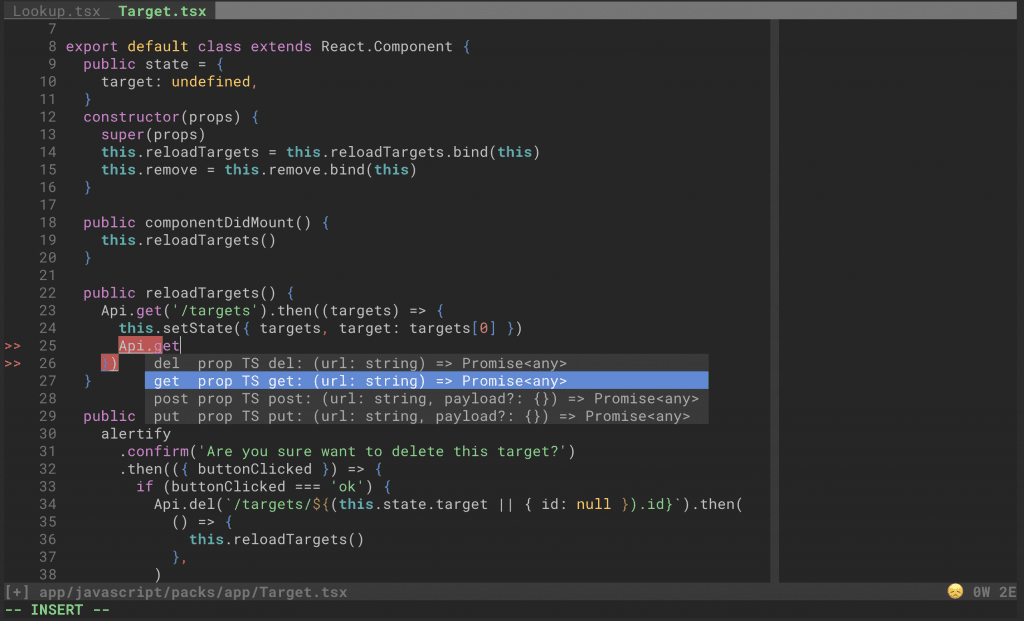Click the sad face status bar icon
The height and width of the screenshot is (621, 1024).
coord(957,591)
